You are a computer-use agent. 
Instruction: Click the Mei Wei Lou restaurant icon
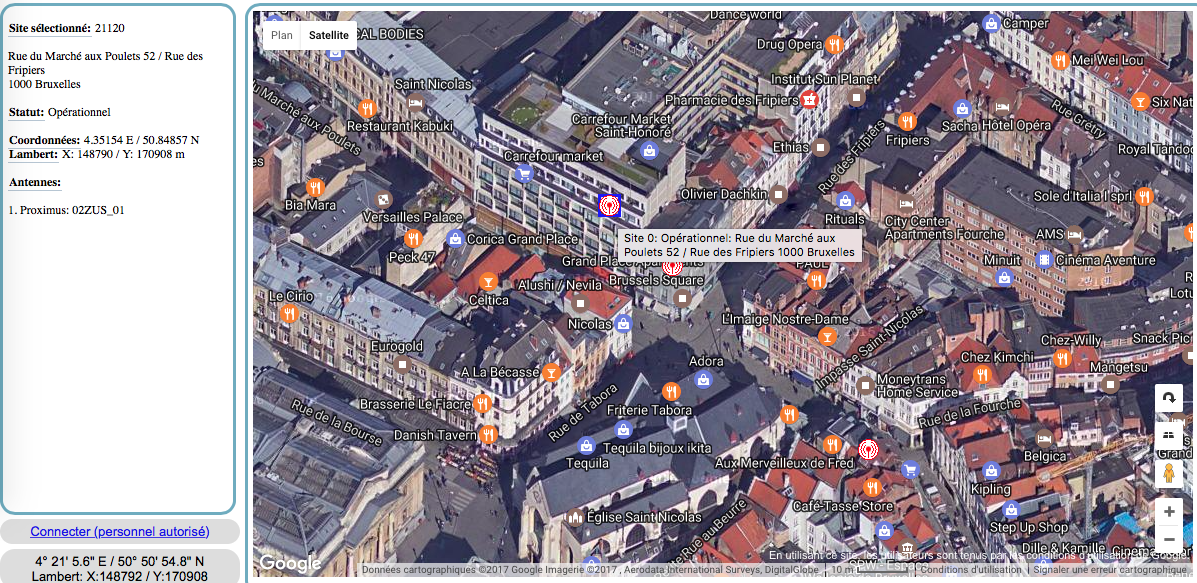pos(1059,60)
